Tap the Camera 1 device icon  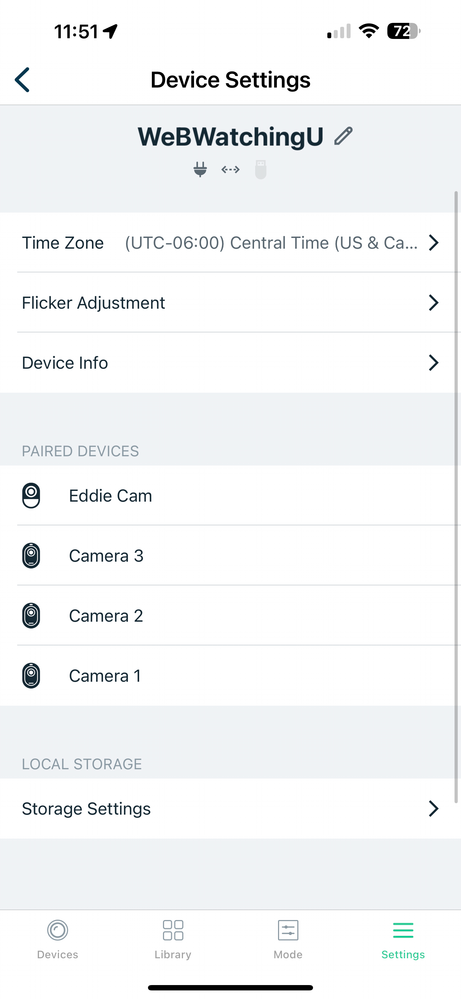pos(31,675)
